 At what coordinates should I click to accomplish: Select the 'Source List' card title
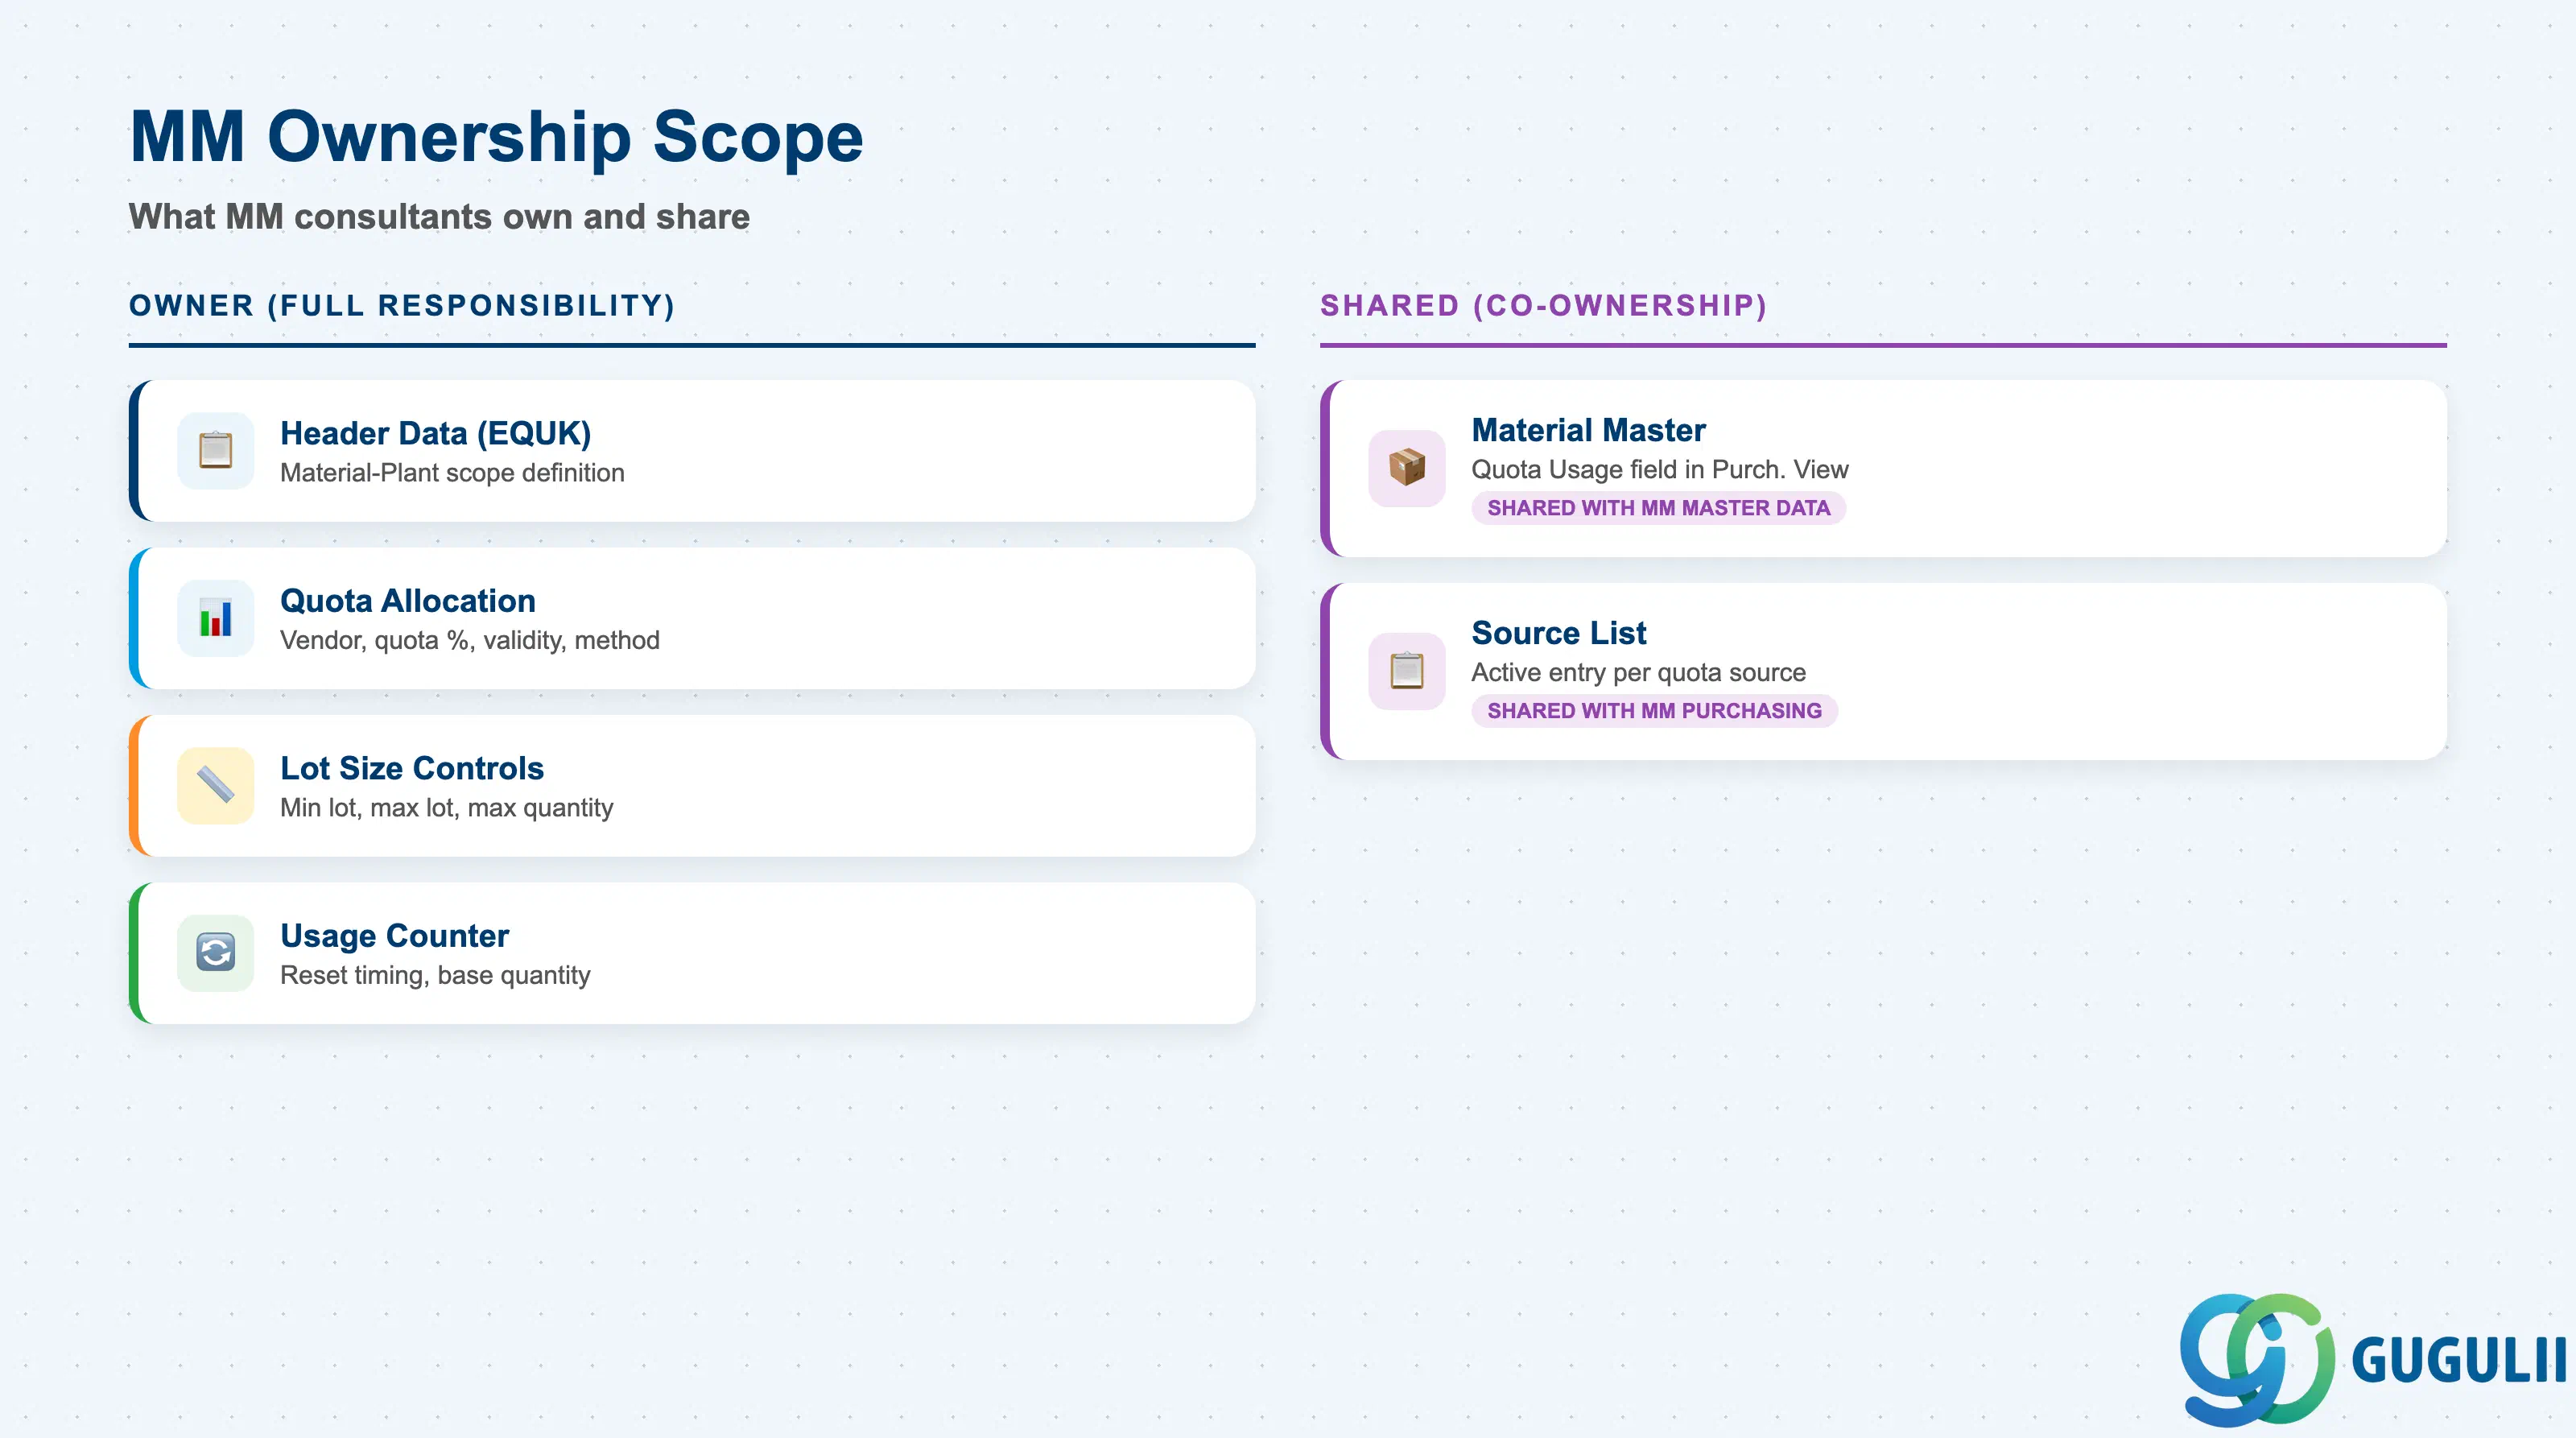click(x=1558, y=633)
